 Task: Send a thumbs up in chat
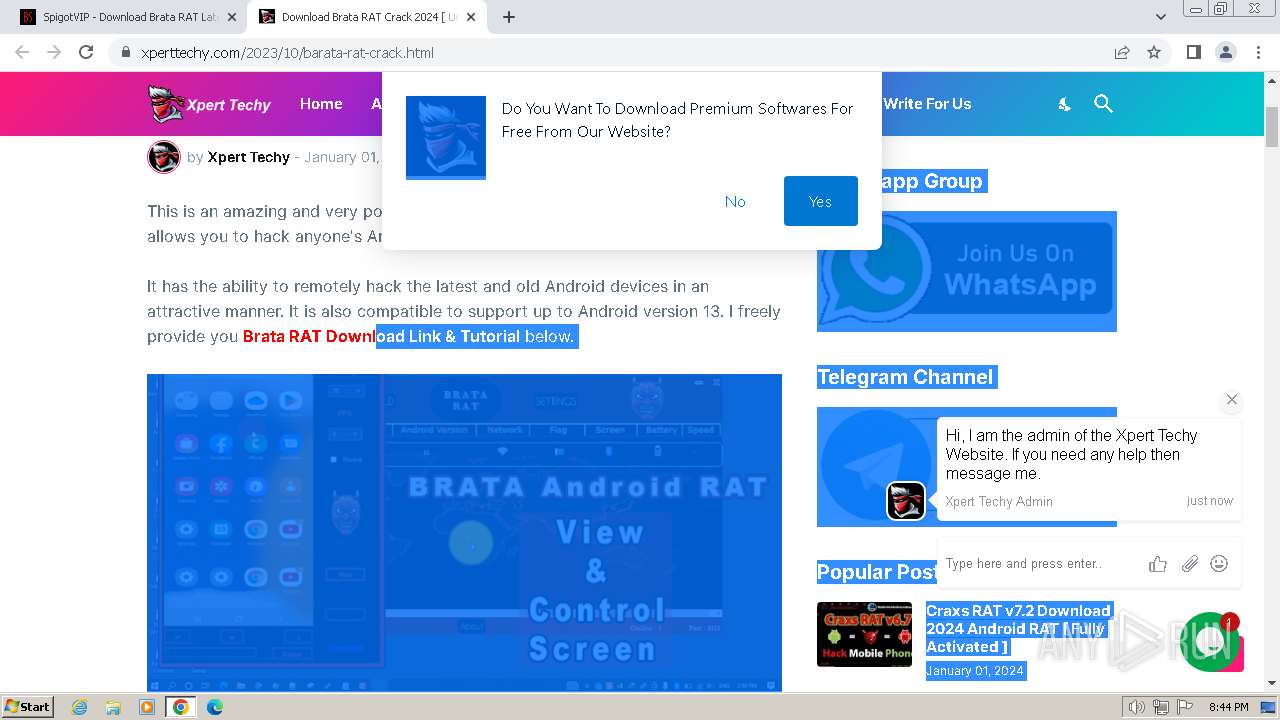1158,564
